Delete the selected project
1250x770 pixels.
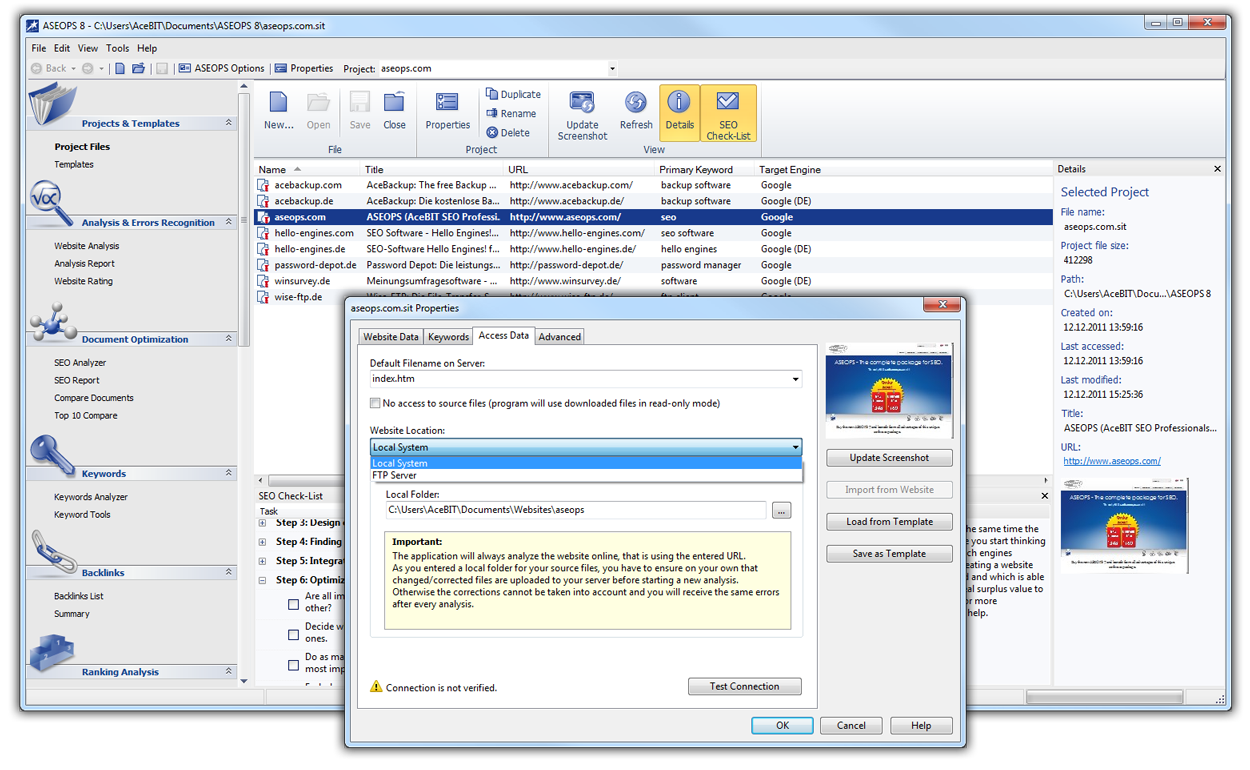pos(508,132)
